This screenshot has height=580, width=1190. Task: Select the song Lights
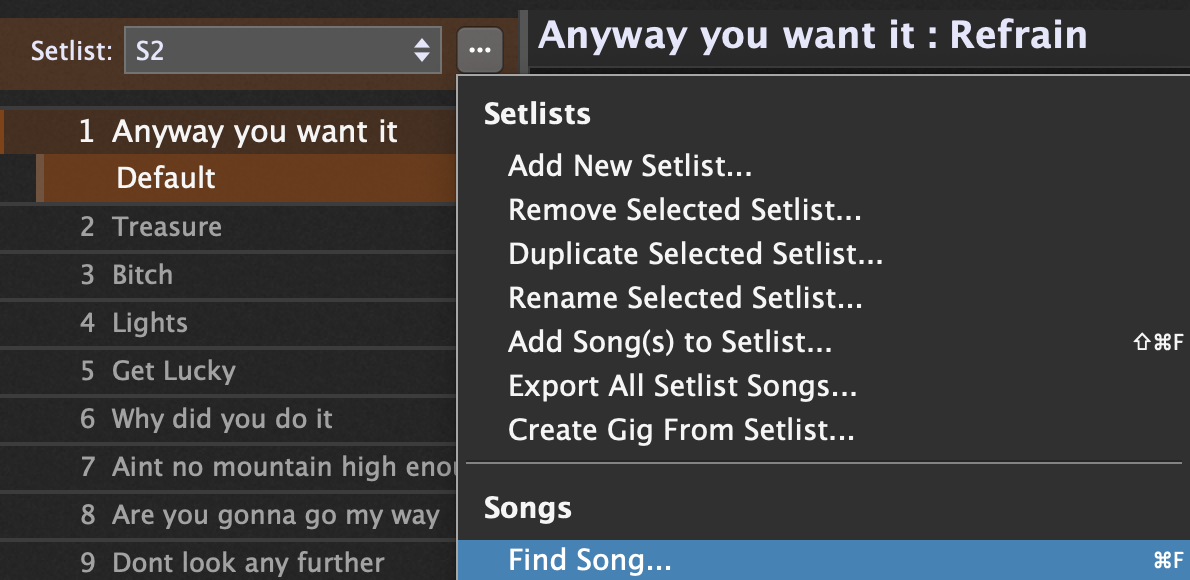(x=150, y=323)
